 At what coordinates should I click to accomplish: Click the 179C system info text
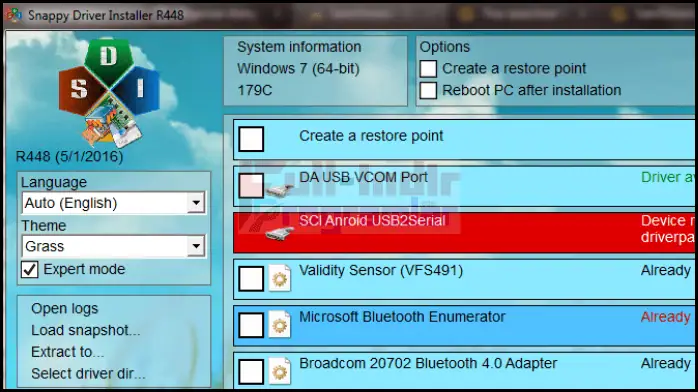(255, 90)
